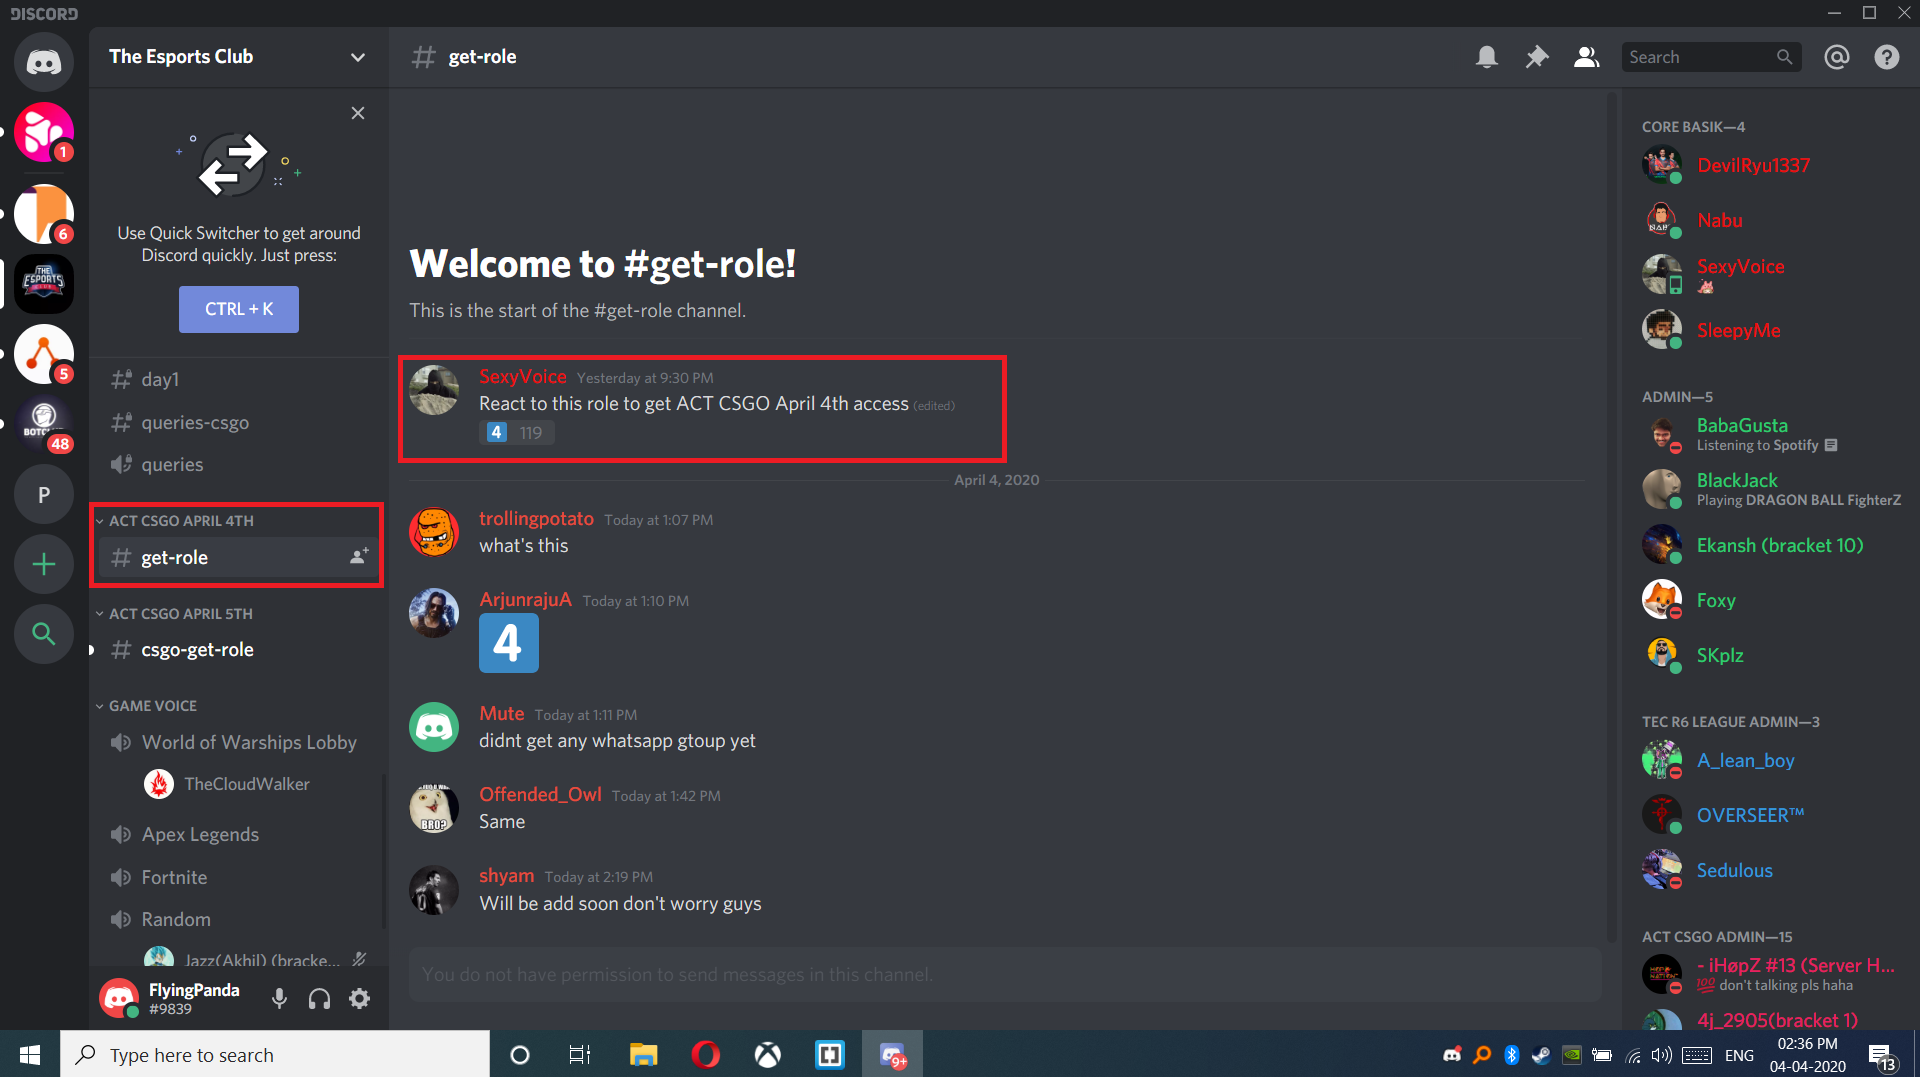Click the Discord Home button

coord(43,62)
